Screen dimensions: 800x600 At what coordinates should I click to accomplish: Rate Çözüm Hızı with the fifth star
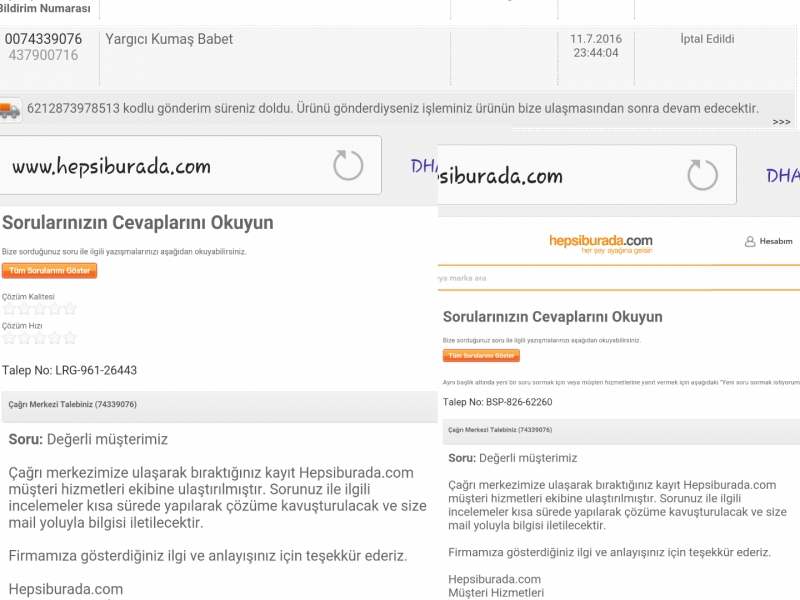(69, 338)
